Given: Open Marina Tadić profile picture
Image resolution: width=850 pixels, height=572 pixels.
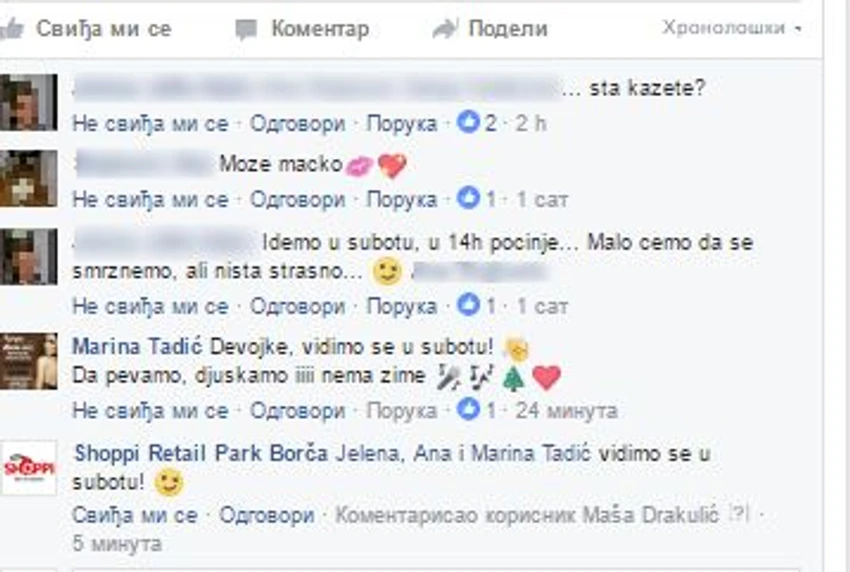Looking at the screenshot, I should click(29, 362).
